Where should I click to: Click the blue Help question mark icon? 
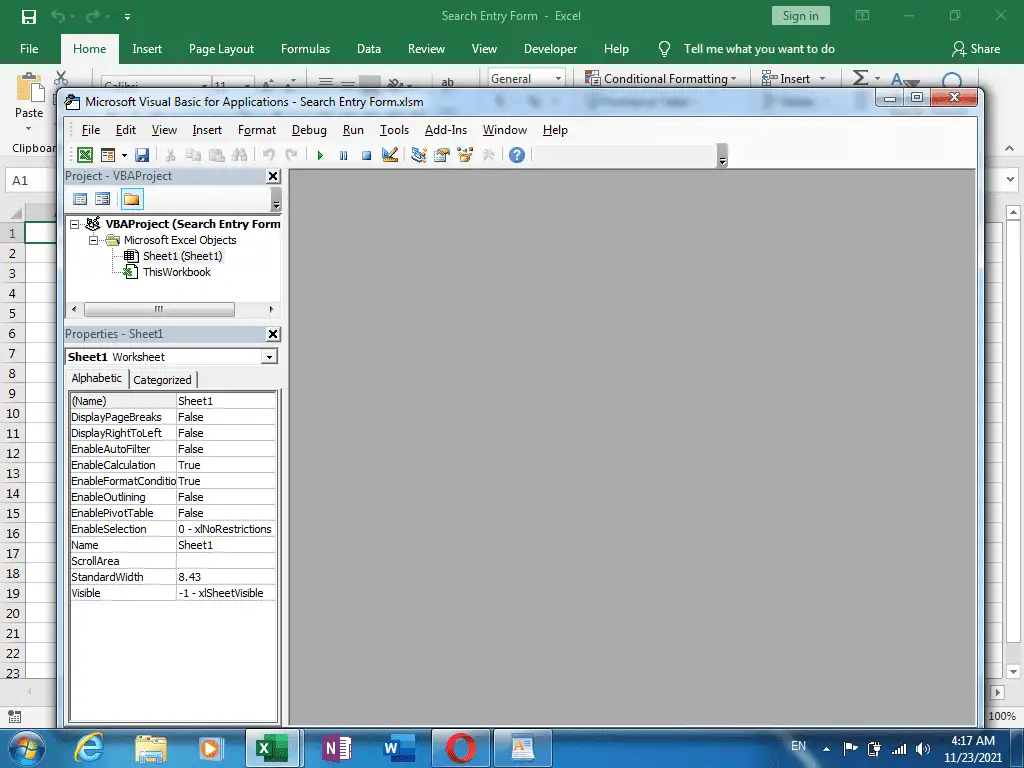[x=517, y=155]
